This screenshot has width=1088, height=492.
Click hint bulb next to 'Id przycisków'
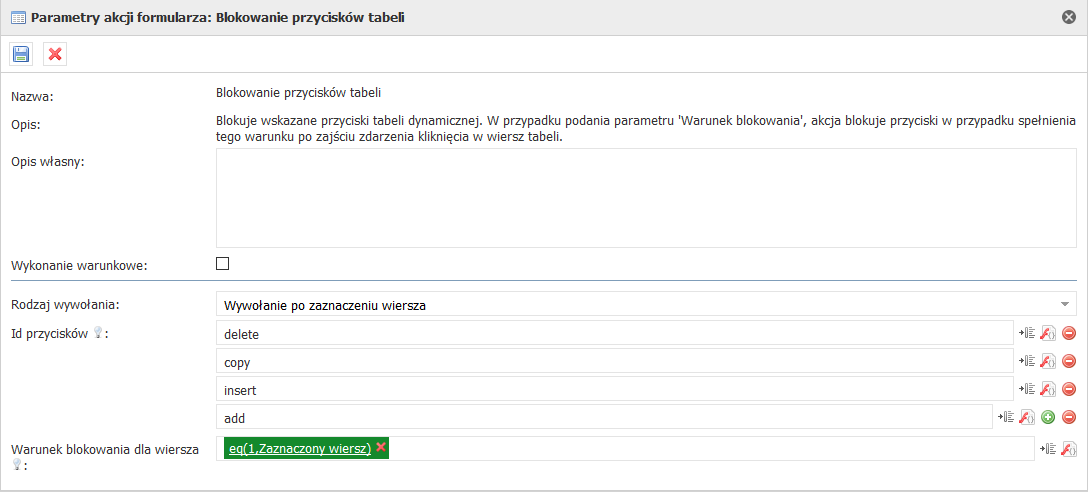pyautogui.click(x=98, y=334)
